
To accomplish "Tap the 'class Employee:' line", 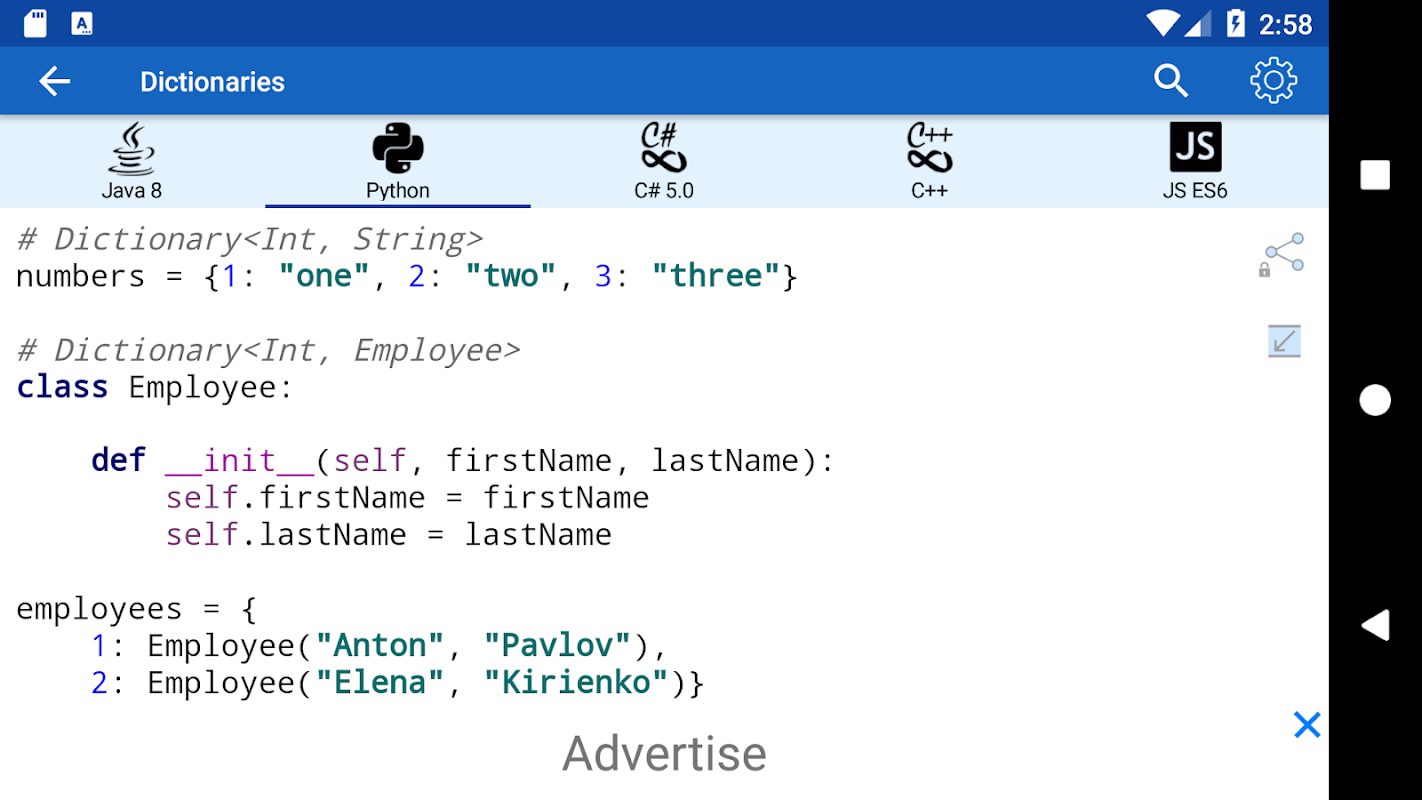I will 155,387.
